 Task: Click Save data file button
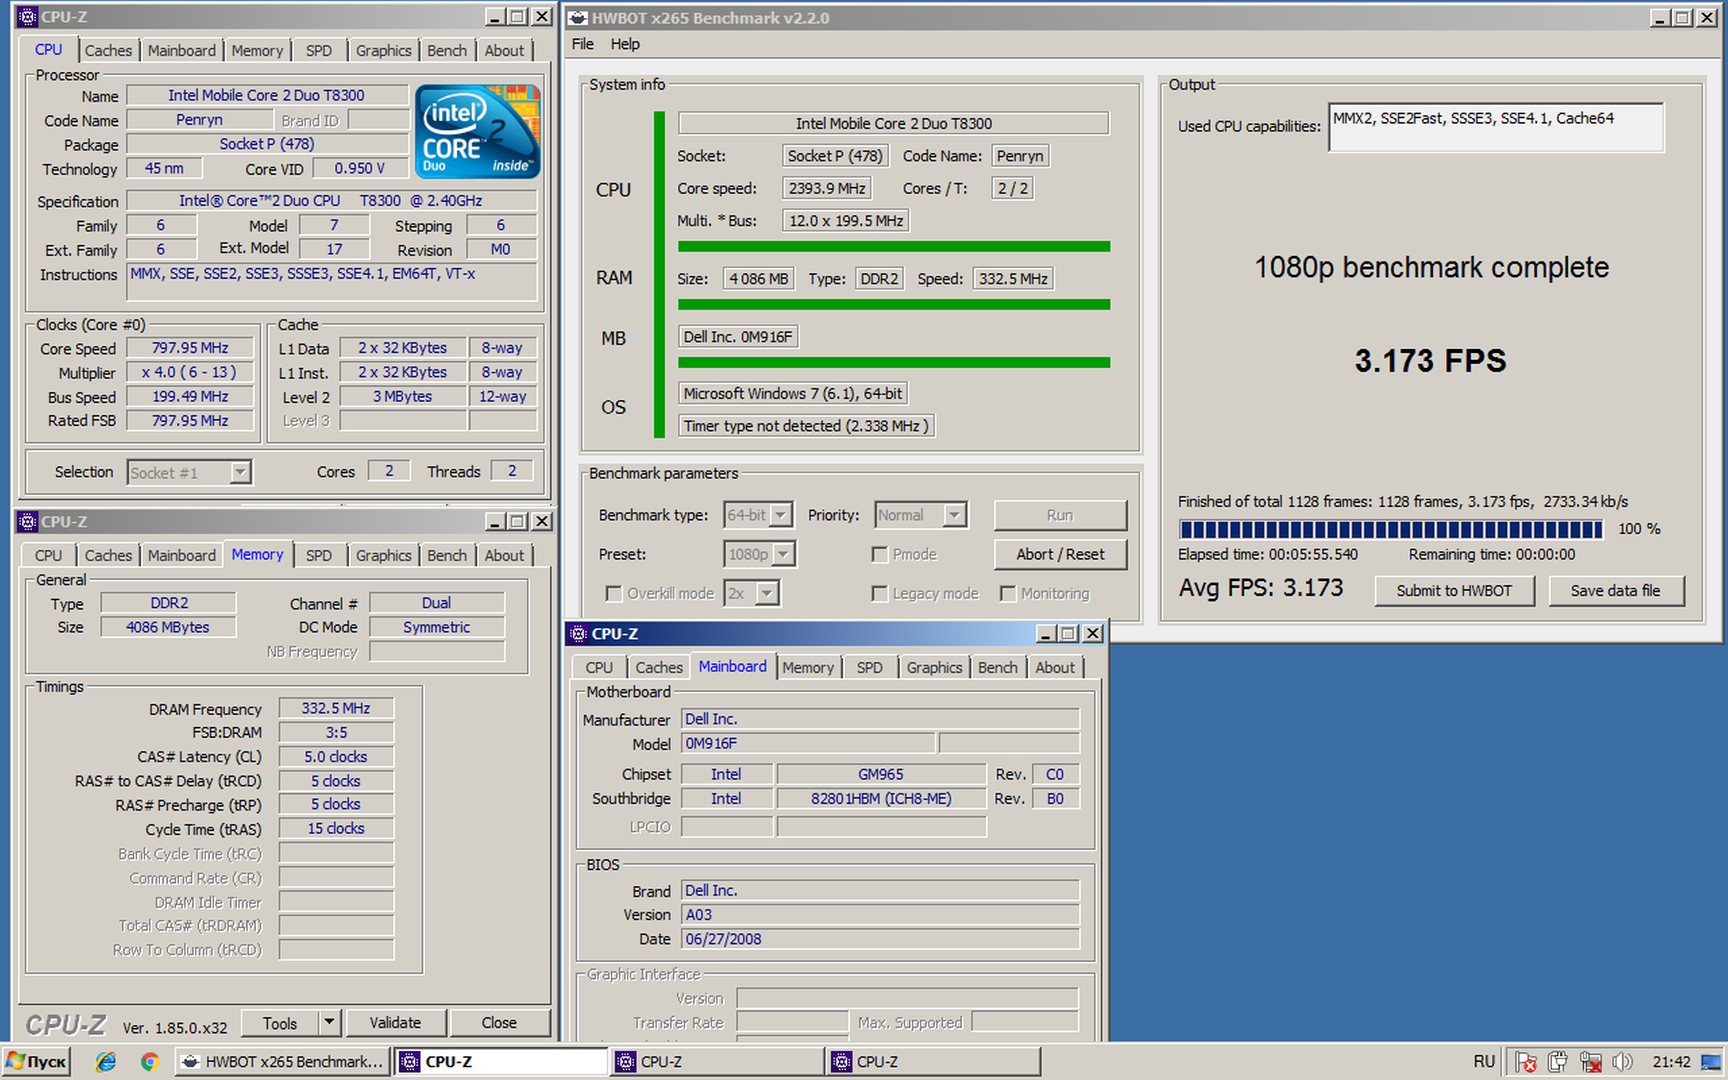pyautogui.click(x=1616, y=590)
